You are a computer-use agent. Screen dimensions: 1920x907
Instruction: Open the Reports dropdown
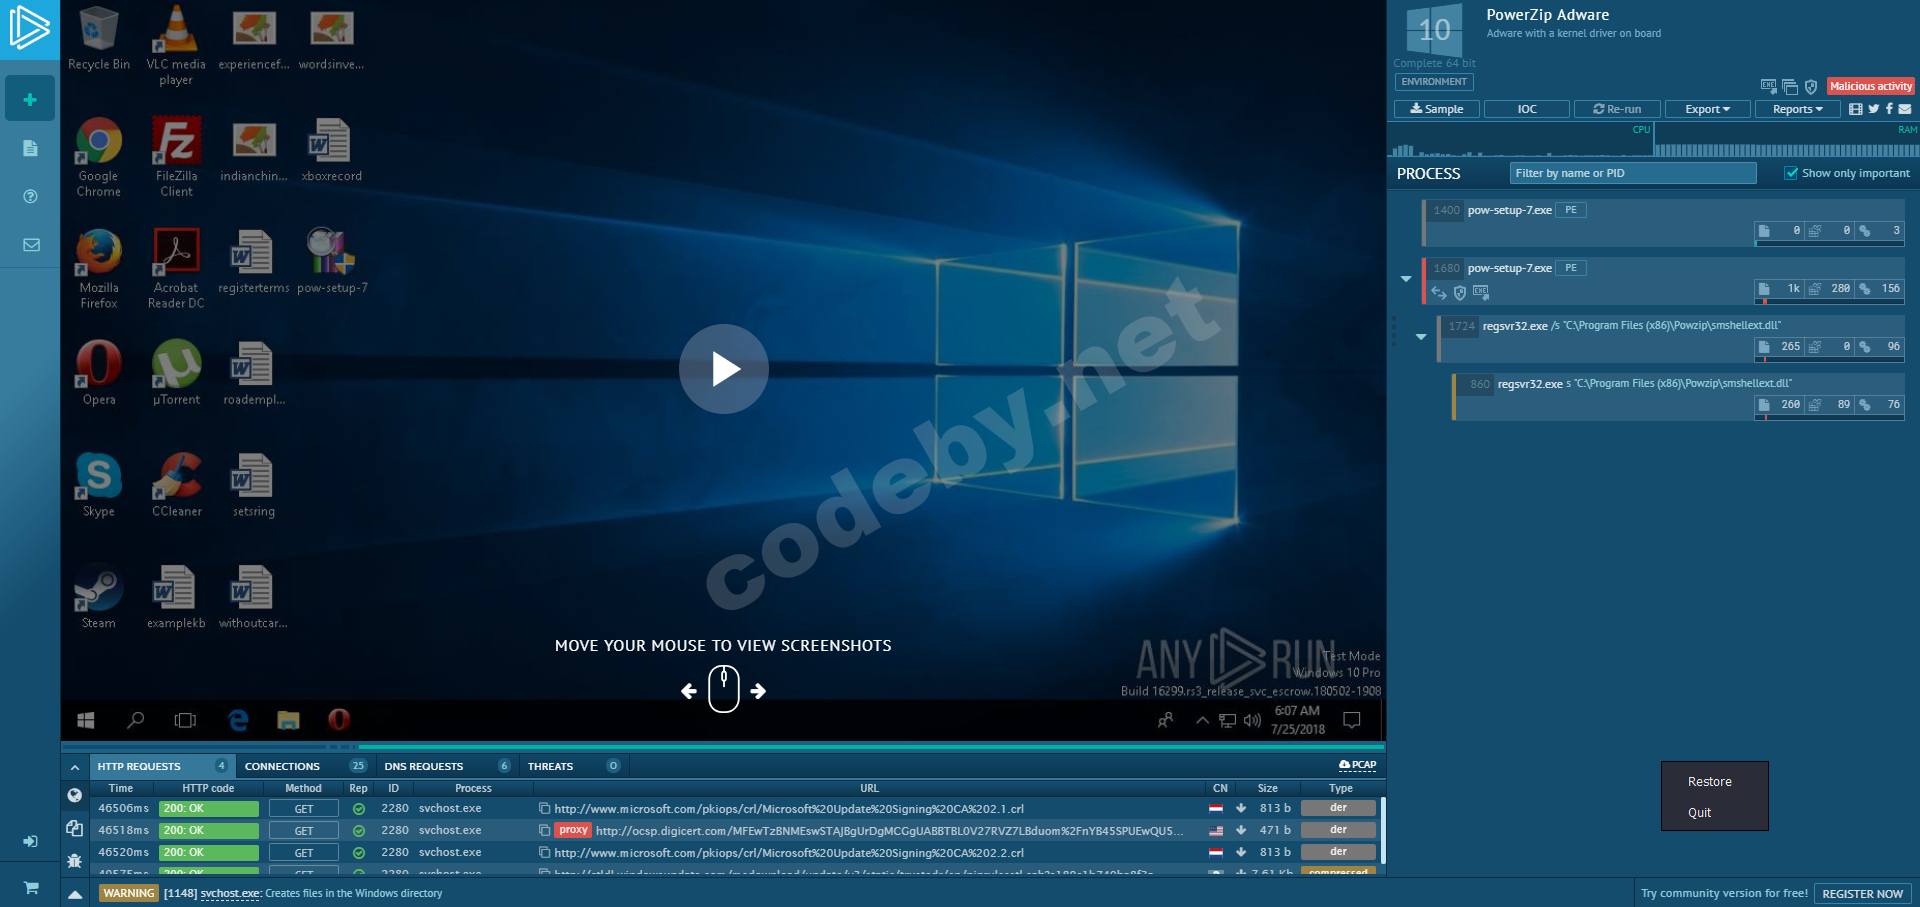[x=1797, y=109]
